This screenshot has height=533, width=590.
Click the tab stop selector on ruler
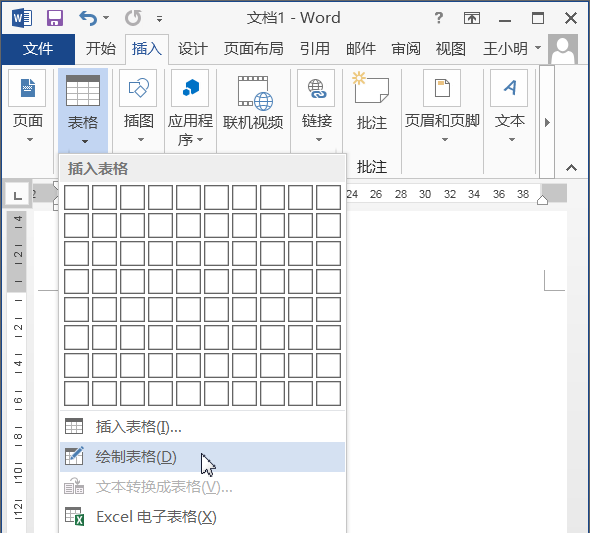(17, 195)
